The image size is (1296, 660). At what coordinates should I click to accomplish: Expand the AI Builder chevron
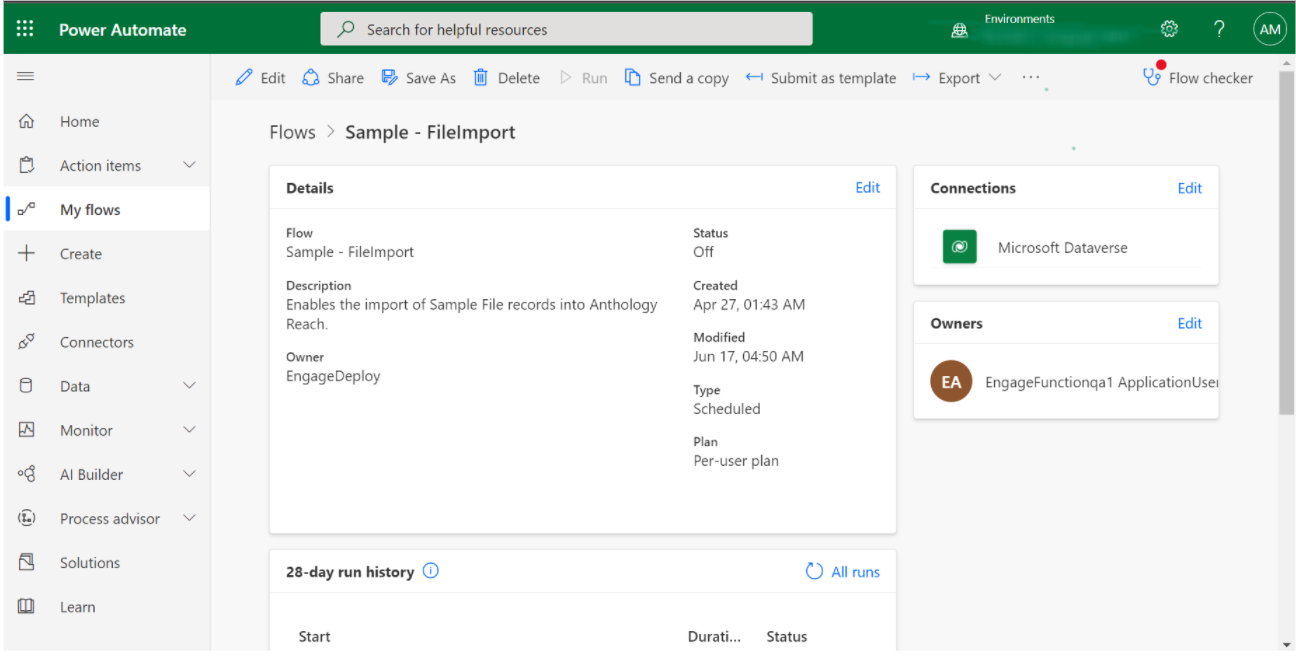point(189,474)
